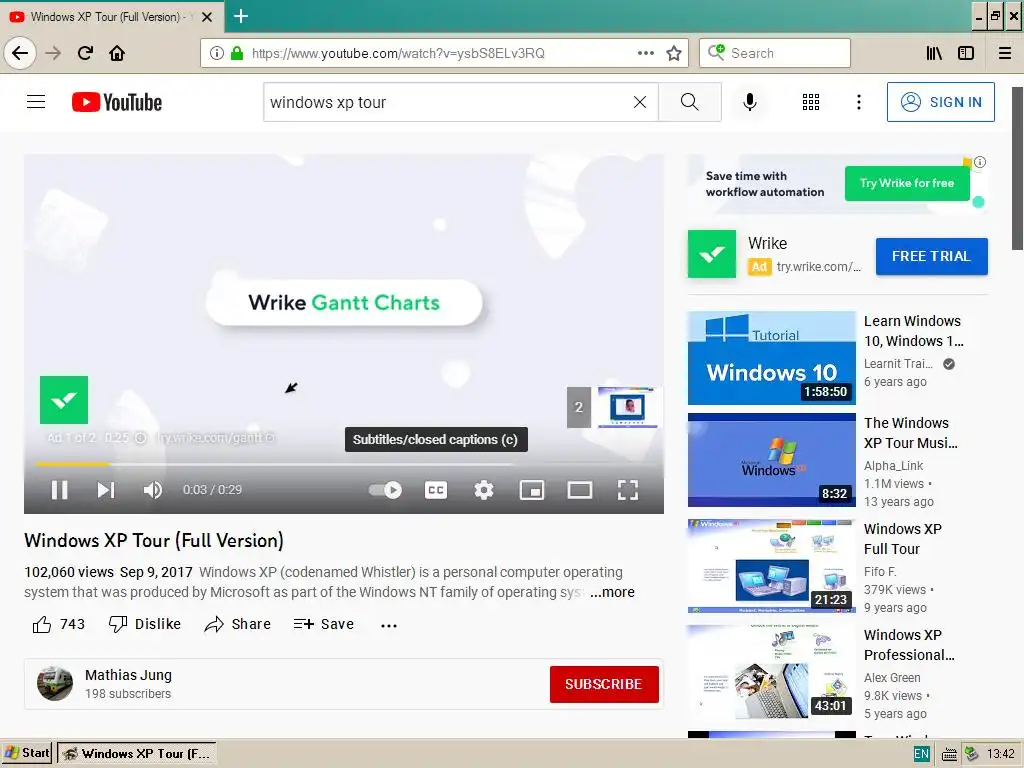Viewport: 1024px width, 768px height.
Task: Close the Windows XP Tour tab
Action: click(207, 17)
